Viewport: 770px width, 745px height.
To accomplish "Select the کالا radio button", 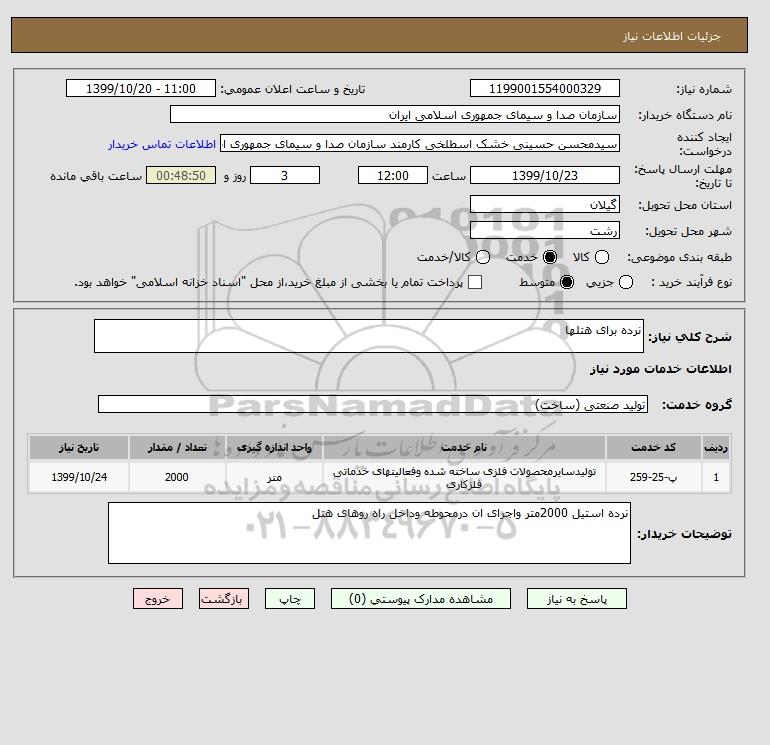I will [x=602, y=257].
